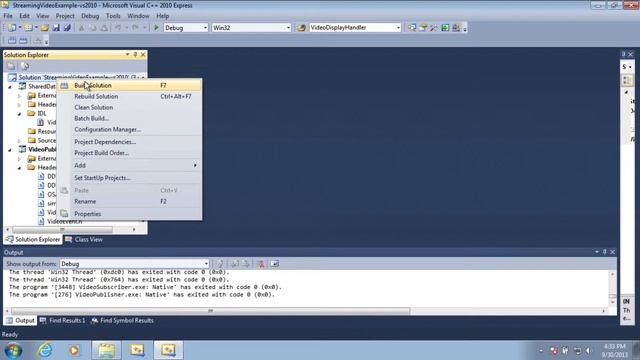The width and height of the screenshot is (640, 360).
Task: Select Batch Build... in context menu
Action: (129, 118)
